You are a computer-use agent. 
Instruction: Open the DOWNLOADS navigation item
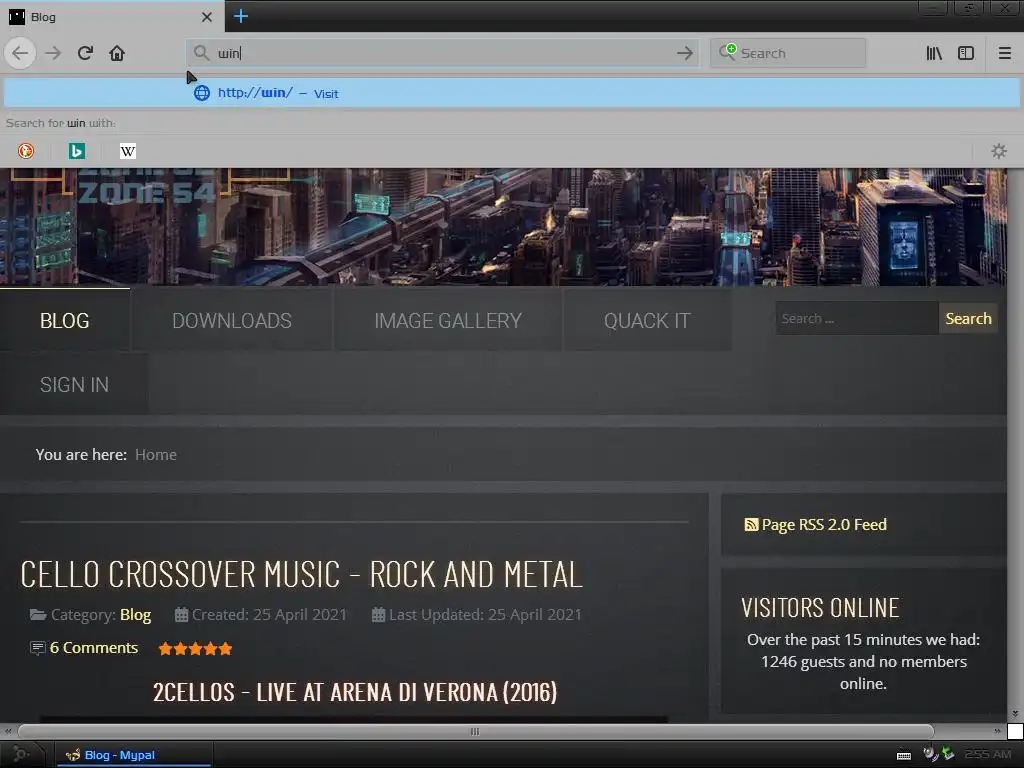[232, 321]
